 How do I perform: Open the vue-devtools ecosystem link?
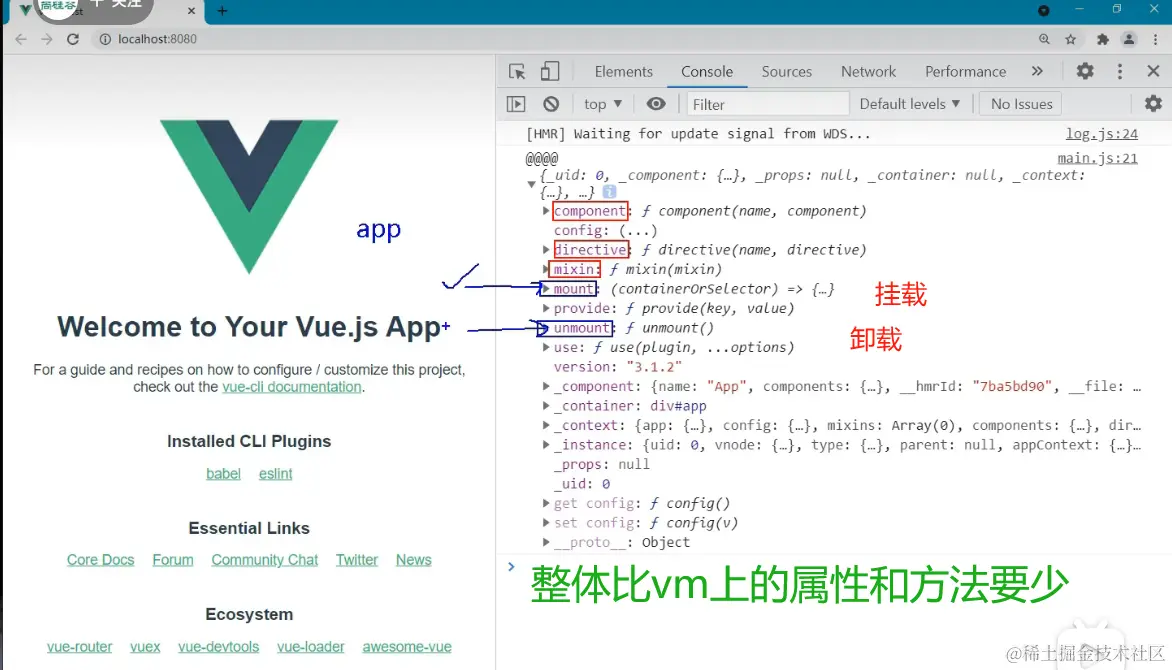(x=218, y=647)
